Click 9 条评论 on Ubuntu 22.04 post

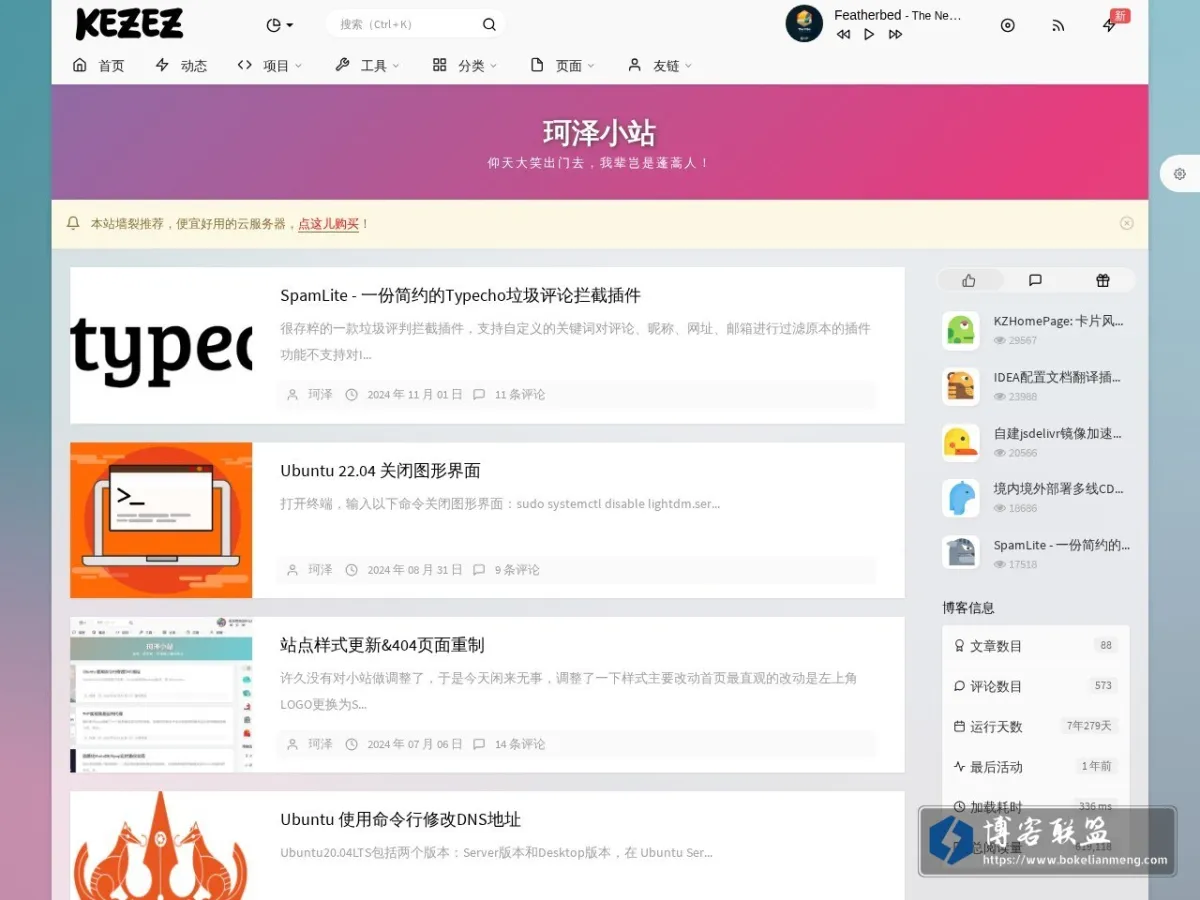pyautogui.click(x=517, y=570)
